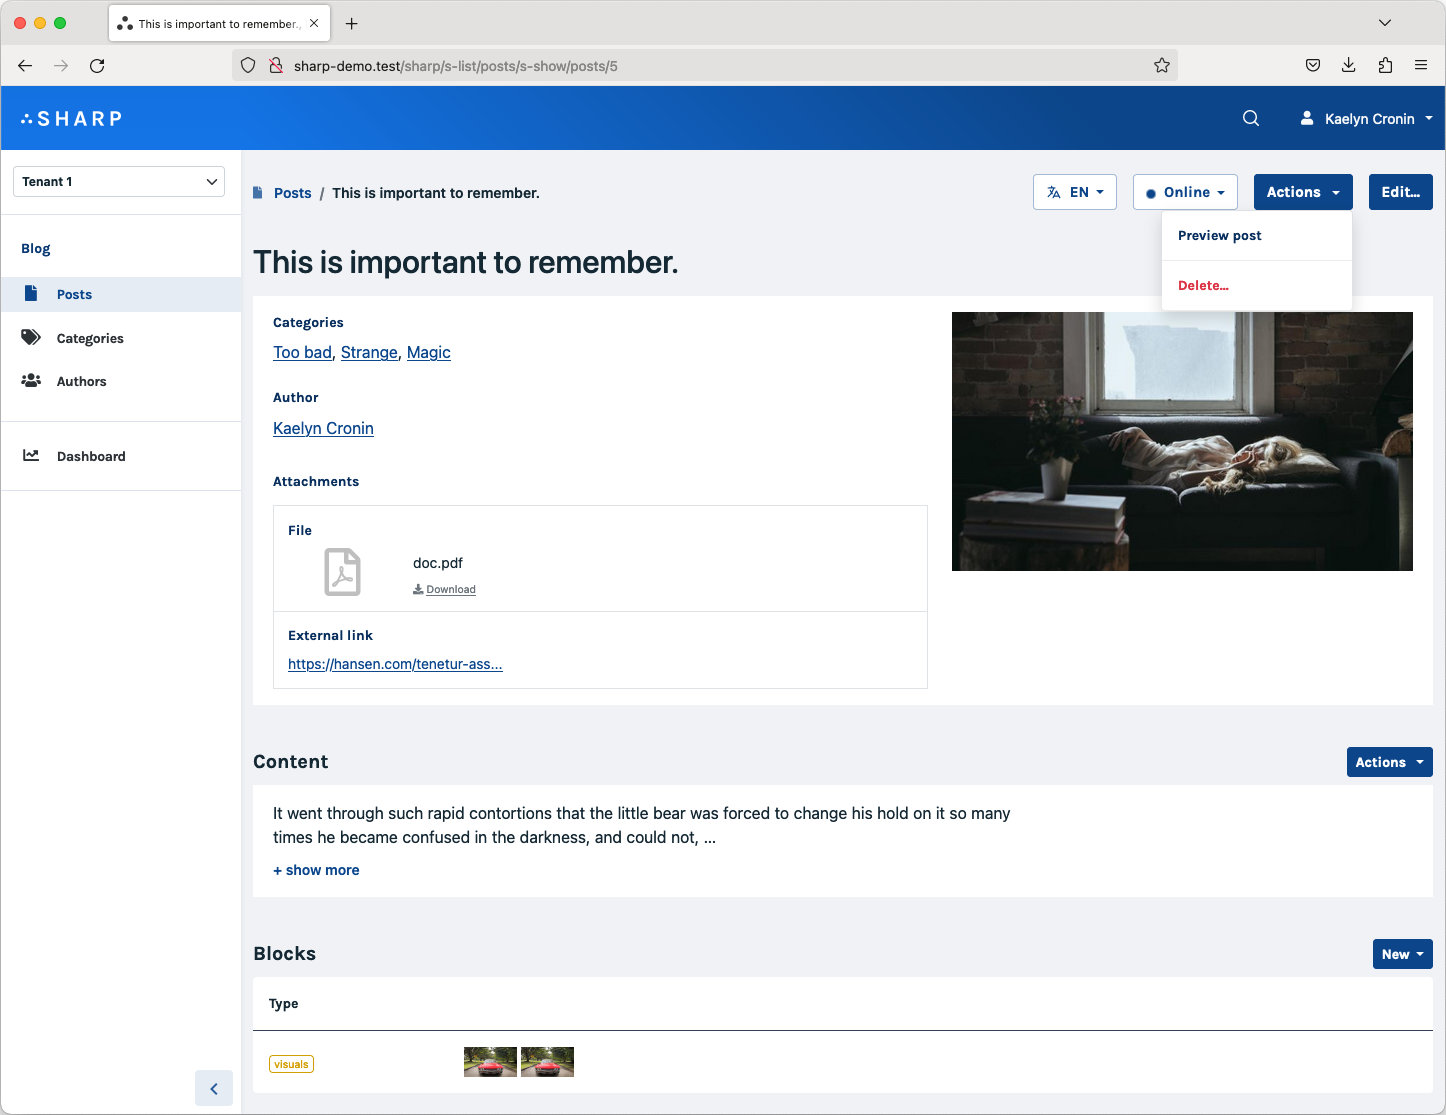Screen dimensions: 1446x1115
Task: Open the browser extensions puzzle icon
Action: pos(1385,66)
